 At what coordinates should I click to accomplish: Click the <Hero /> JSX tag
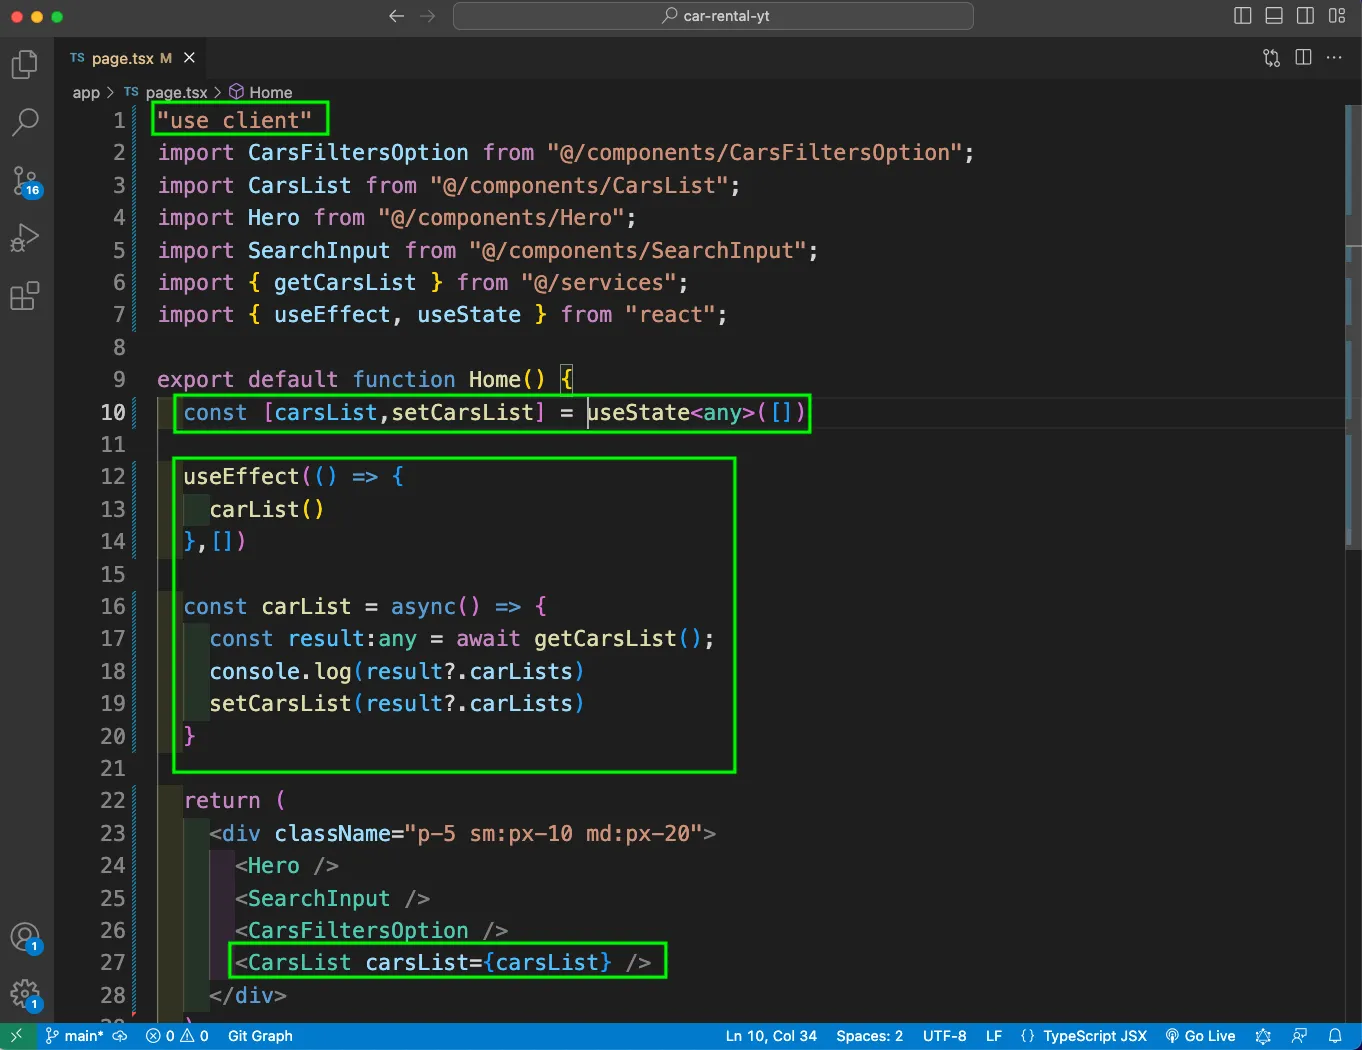point(287,866)
